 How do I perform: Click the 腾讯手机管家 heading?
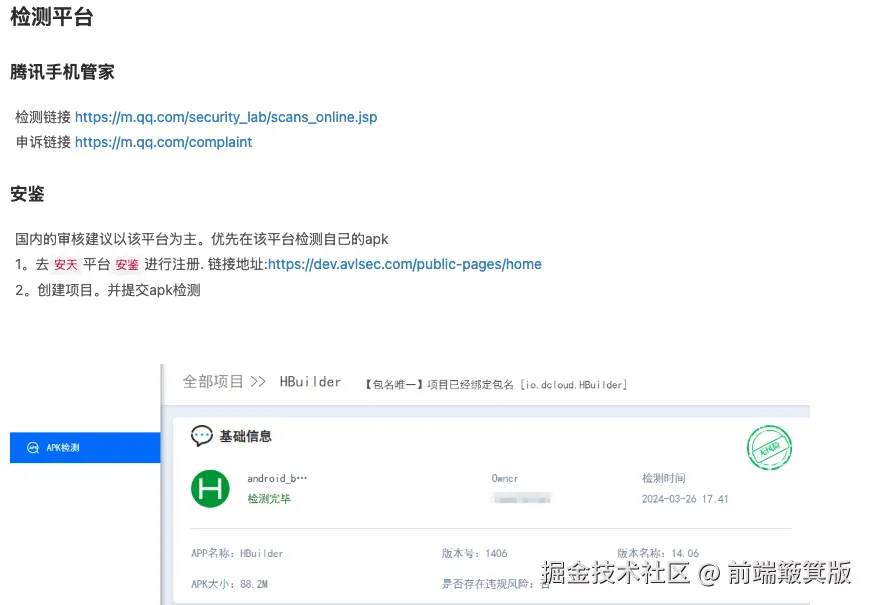[x=62, y=72]
